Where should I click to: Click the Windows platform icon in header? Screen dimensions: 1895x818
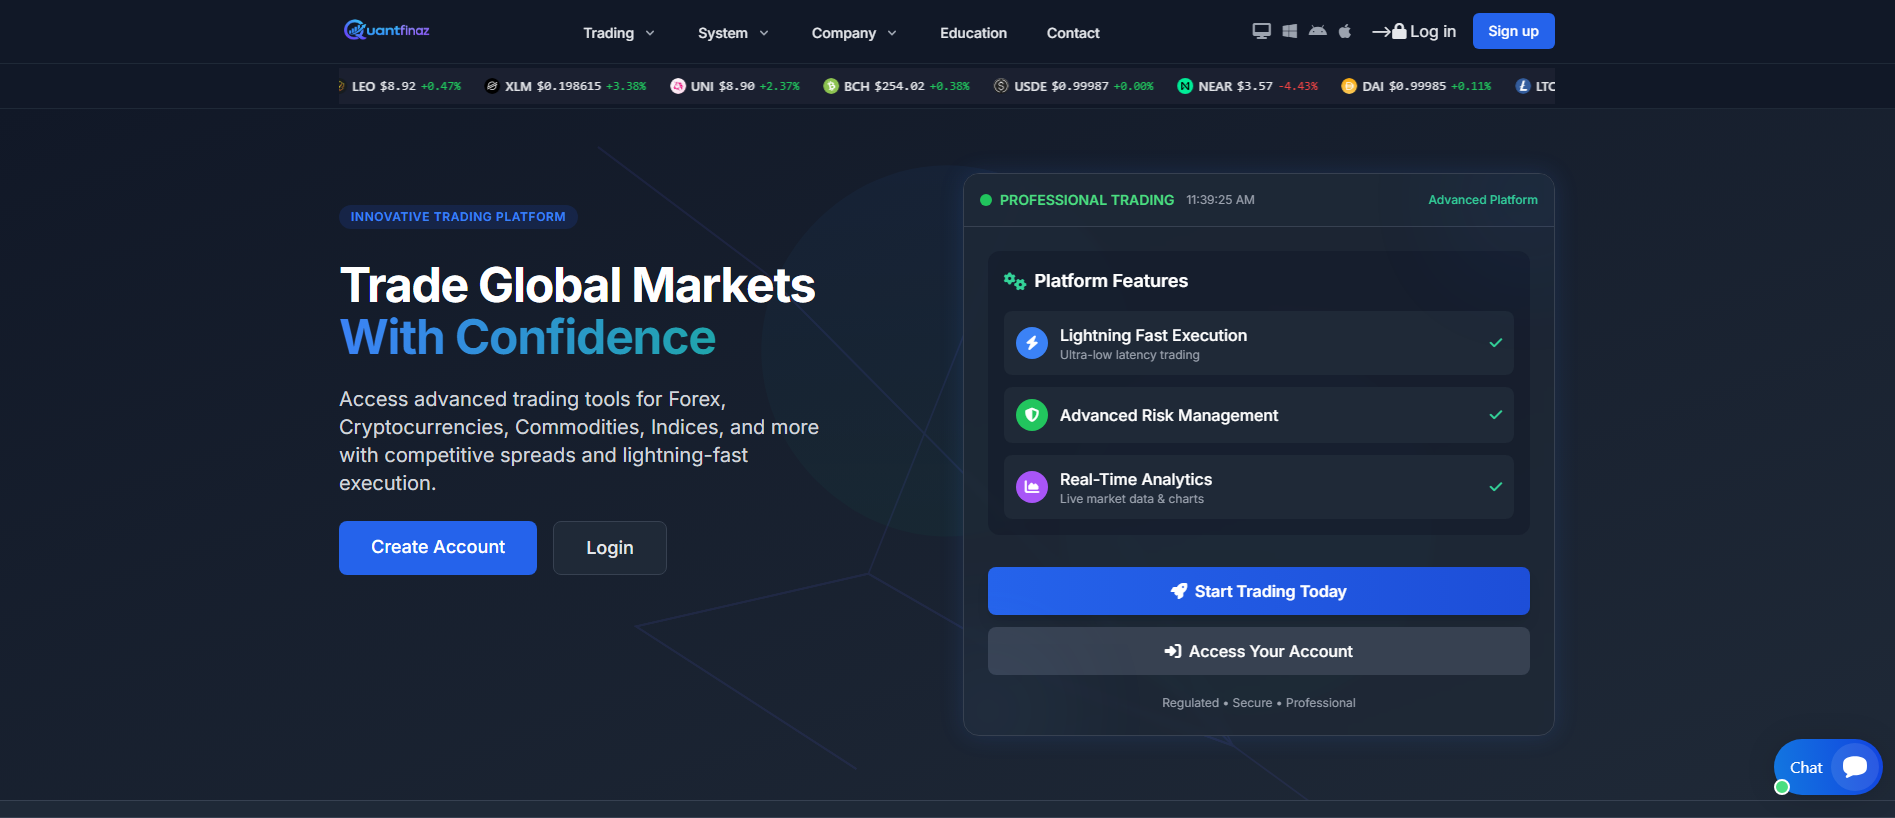1290,31
